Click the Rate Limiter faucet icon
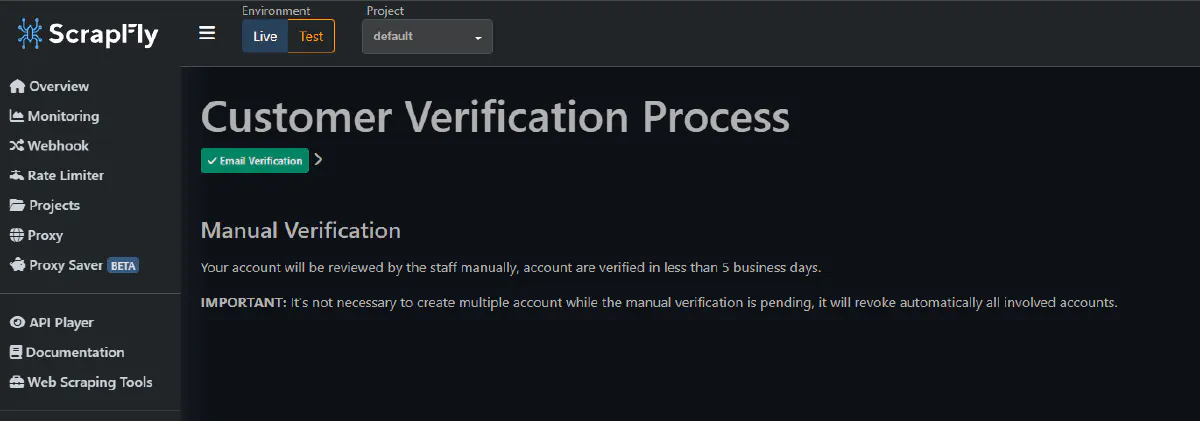 coord(17,176)
